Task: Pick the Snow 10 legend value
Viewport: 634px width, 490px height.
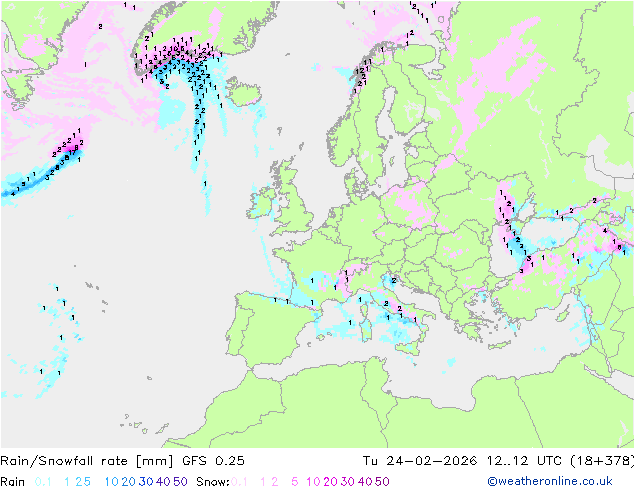Action: point(313,482)
